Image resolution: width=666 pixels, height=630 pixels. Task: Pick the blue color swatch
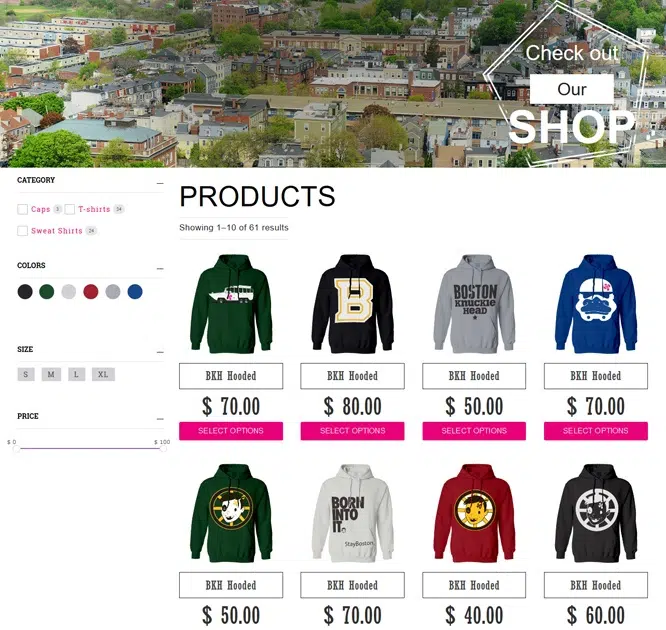[135, 292]
